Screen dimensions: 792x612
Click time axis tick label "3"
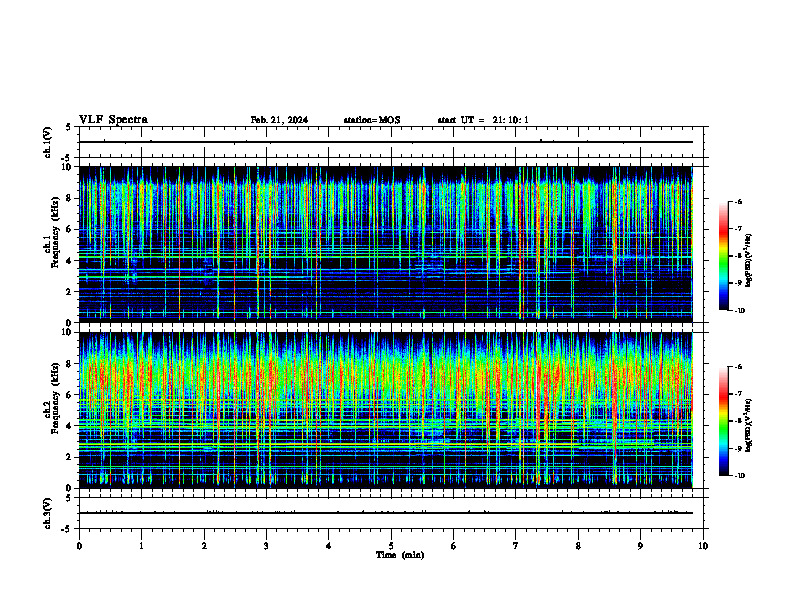[266, 546]
